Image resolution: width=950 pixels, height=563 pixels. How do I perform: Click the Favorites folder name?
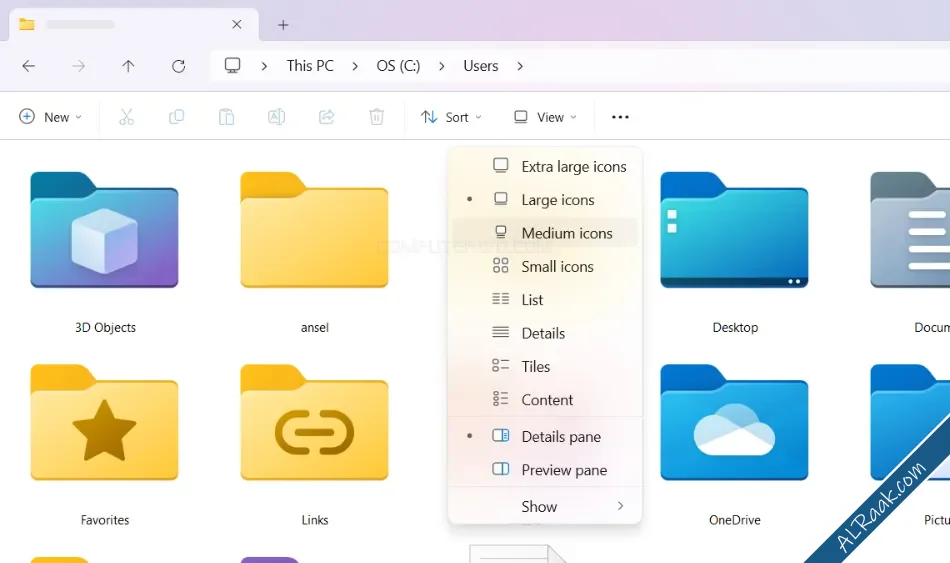[105, 519]
